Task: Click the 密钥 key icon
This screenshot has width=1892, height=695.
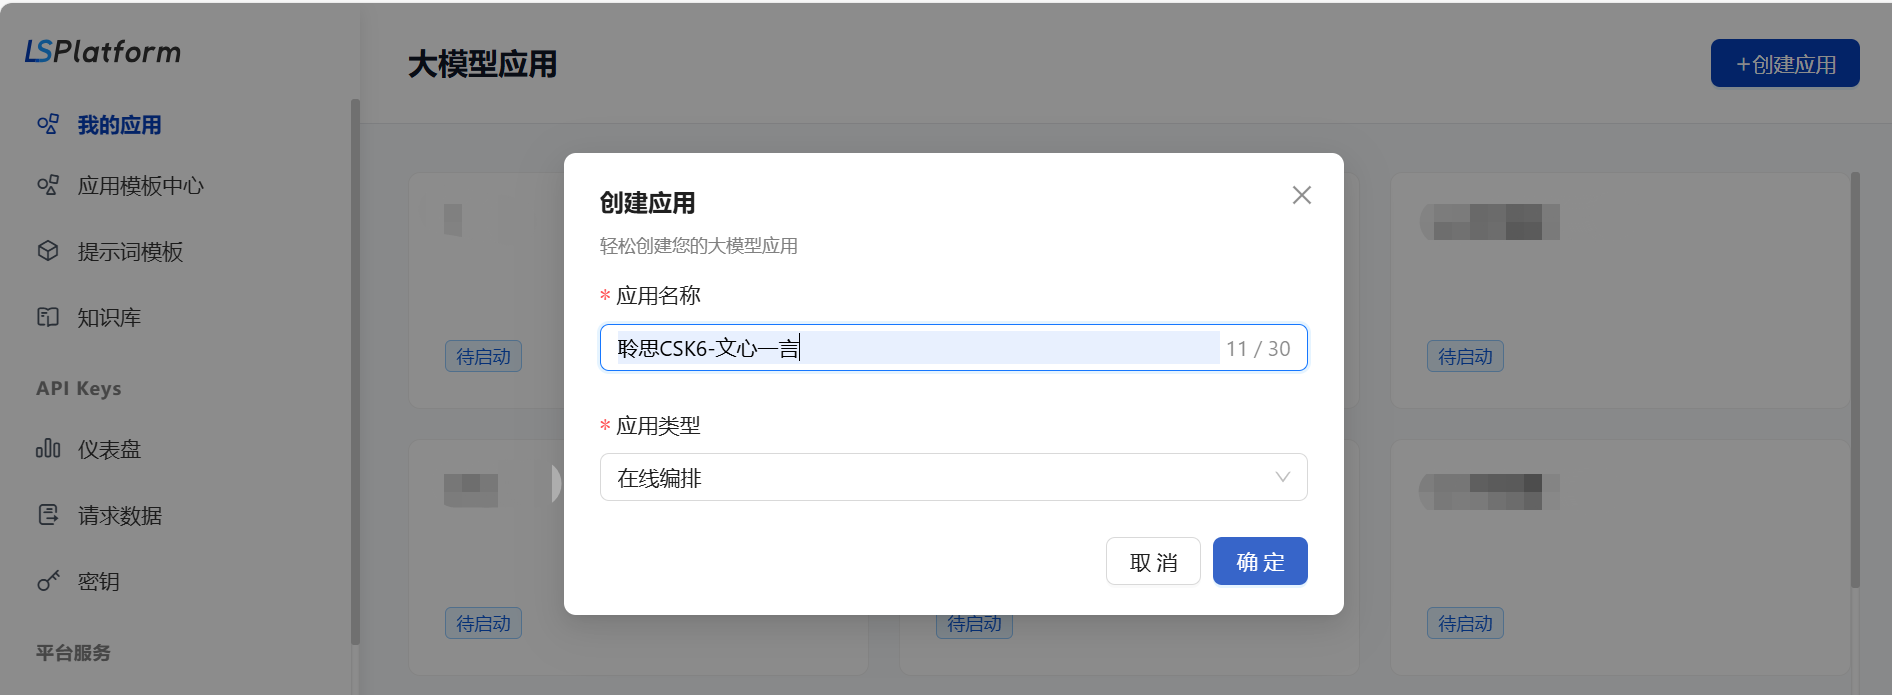Action: point(48,581)
